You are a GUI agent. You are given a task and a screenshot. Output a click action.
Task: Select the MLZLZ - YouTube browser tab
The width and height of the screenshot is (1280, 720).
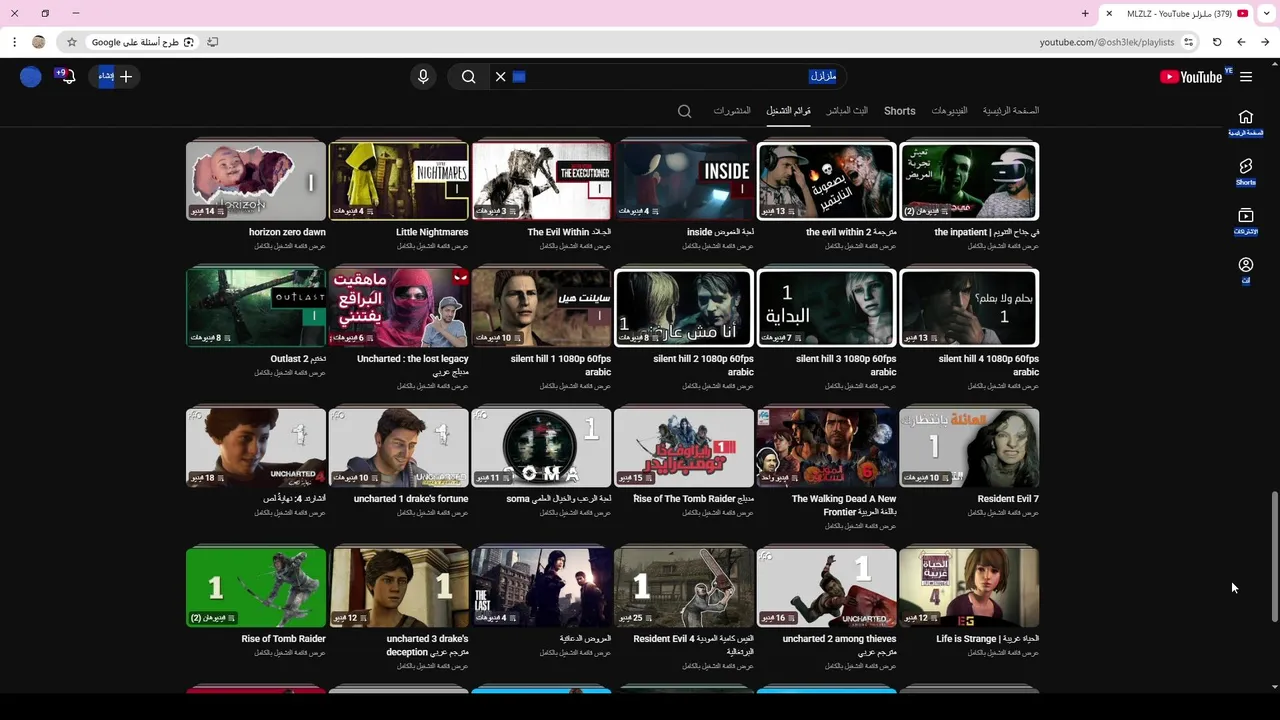point(1177,14)
